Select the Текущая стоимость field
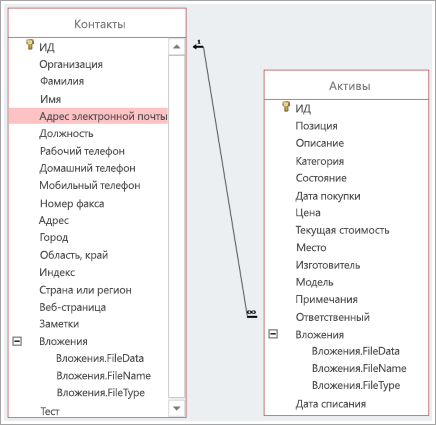 pos(343,230)
